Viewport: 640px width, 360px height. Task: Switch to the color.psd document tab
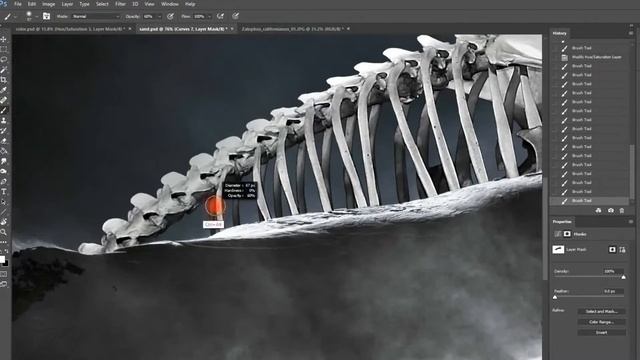pyautogui.click(x=69, y=29)
